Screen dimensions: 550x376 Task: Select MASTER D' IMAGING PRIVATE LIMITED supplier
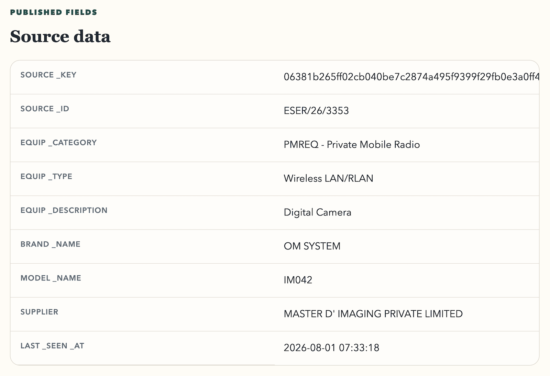373,314
